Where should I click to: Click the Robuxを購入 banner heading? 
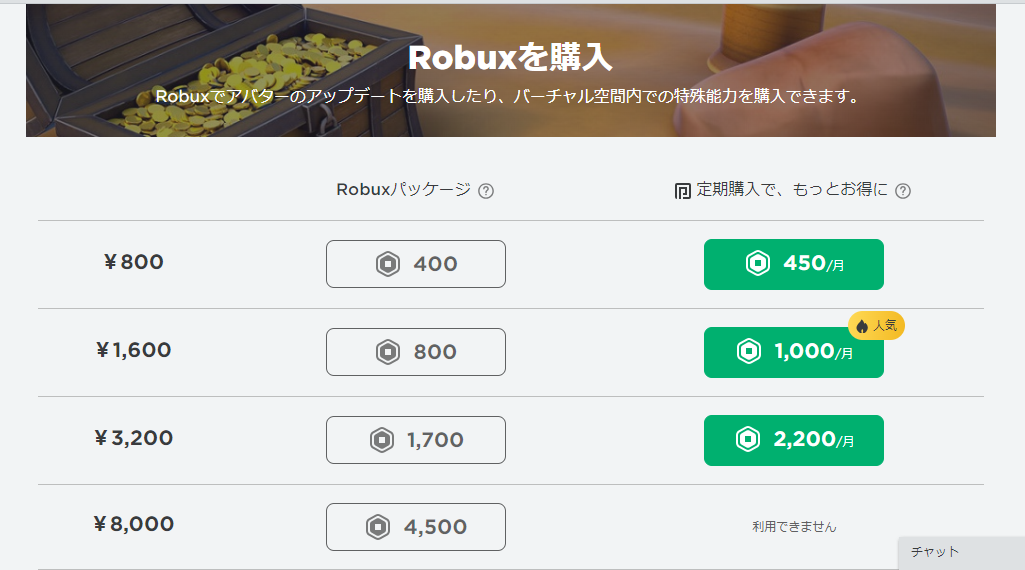pyautogui.click(x=510, y=57)
